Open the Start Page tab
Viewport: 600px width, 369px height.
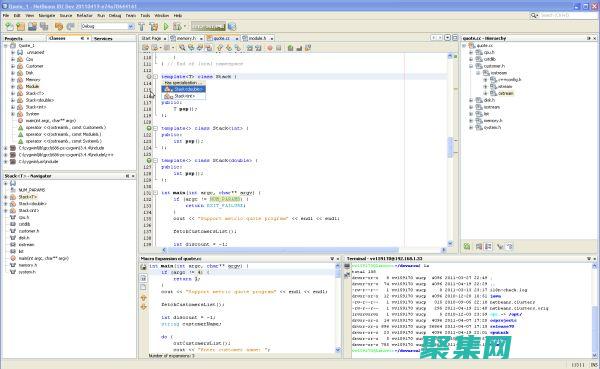click(x=151, y=38)
